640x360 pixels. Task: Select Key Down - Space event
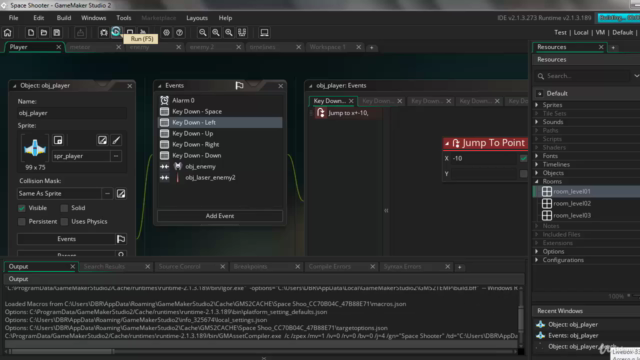[x=220, y=111]
